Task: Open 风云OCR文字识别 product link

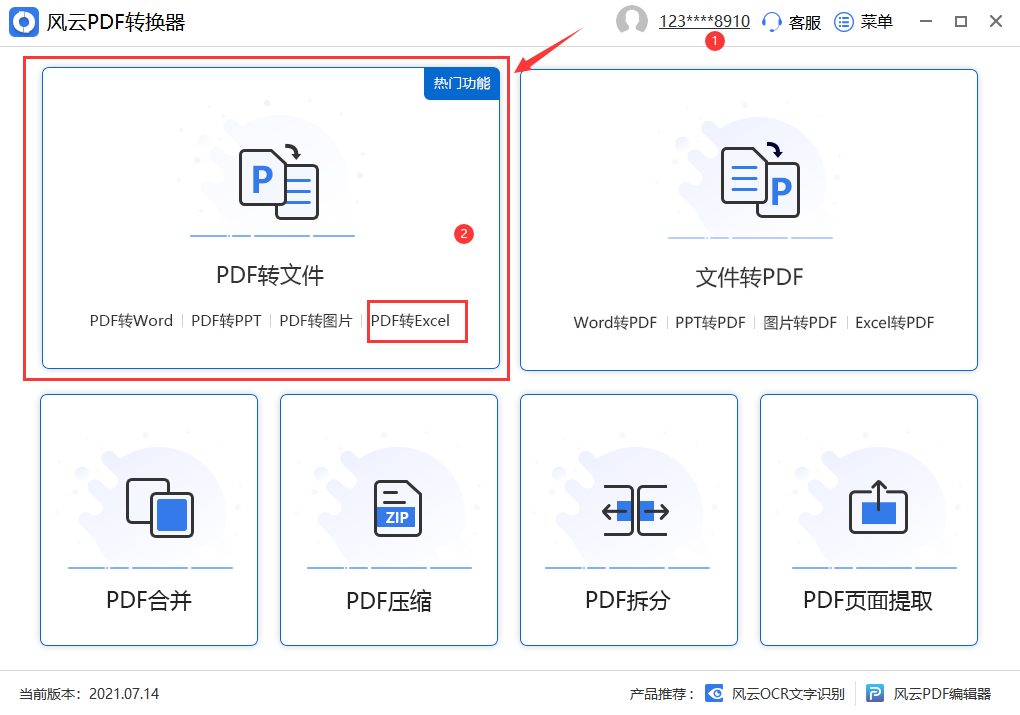Action: click(x=788, y=694)
